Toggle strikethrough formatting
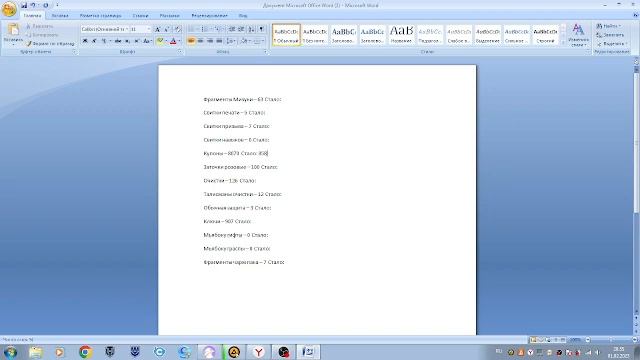 [x=118, y=41]
